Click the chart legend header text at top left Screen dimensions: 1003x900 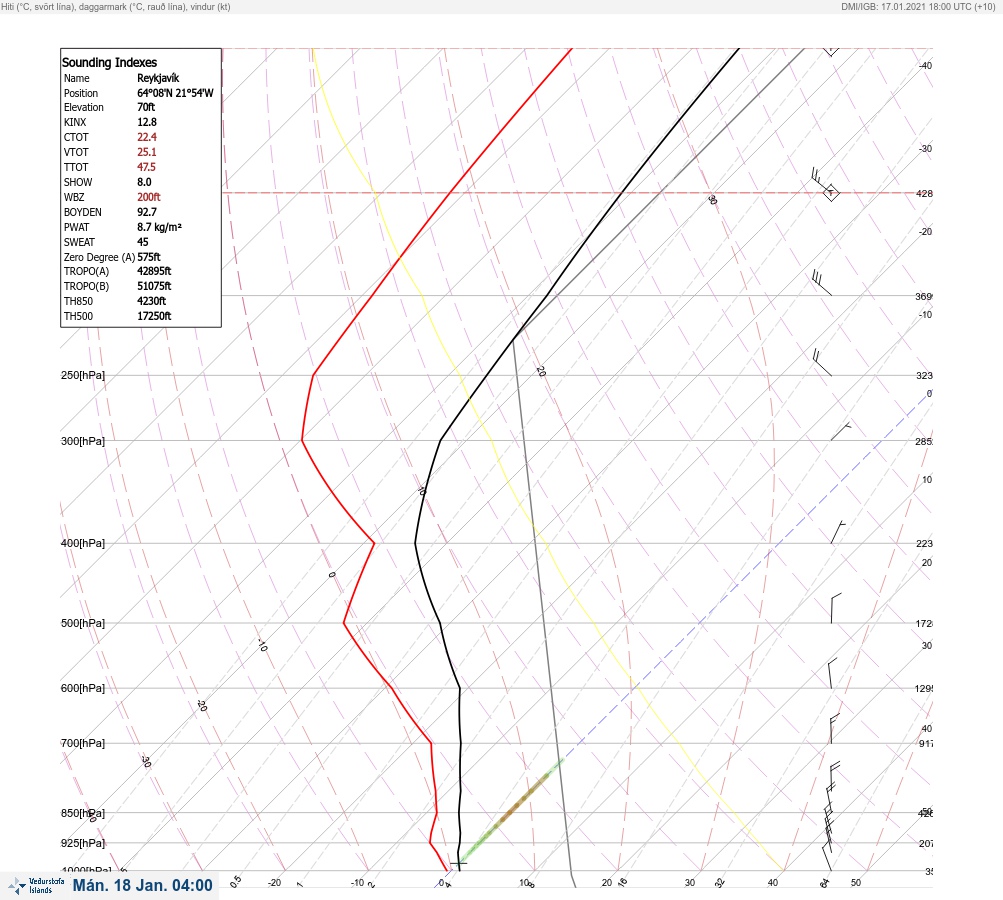116,7
